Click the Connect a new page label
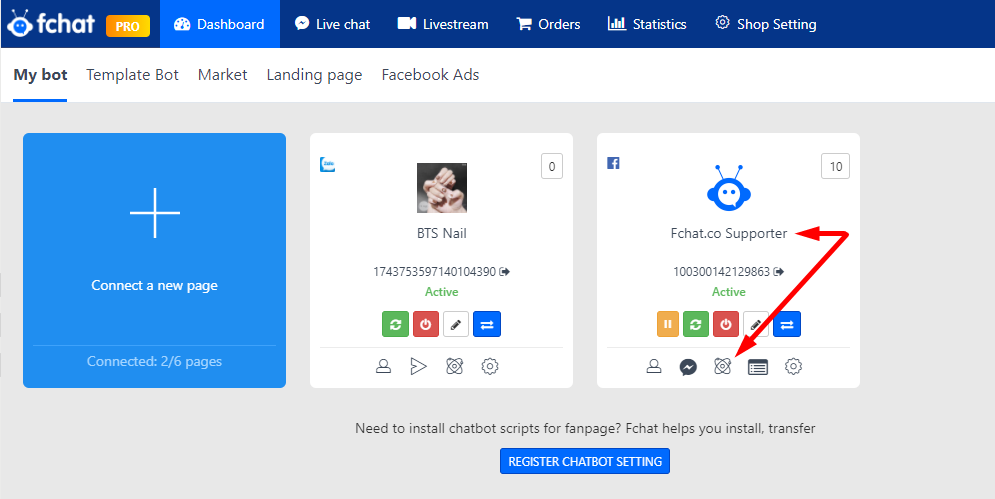The image size is (995, 499). pos(154,286)
